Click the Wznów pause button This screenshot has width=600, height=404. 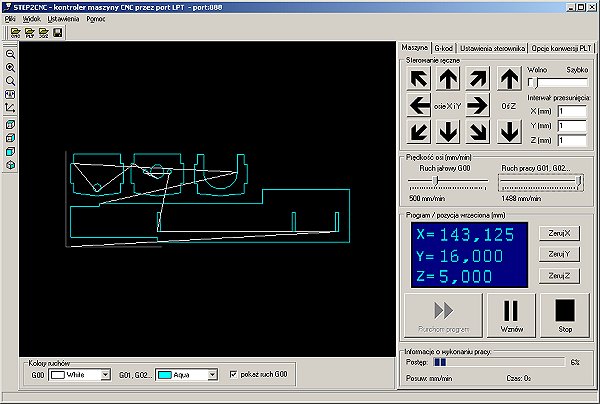tap(511, 316)
